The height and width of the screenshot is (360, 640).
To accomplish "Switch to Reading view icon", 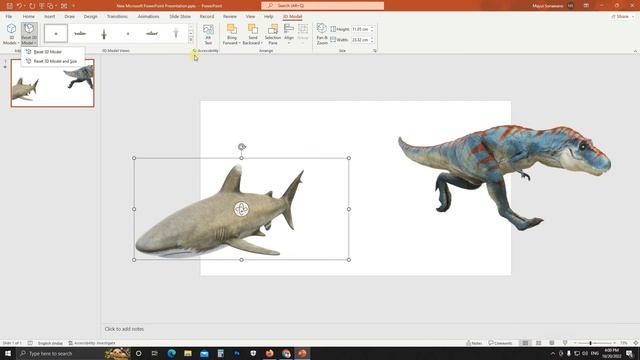I will [552, 343].
